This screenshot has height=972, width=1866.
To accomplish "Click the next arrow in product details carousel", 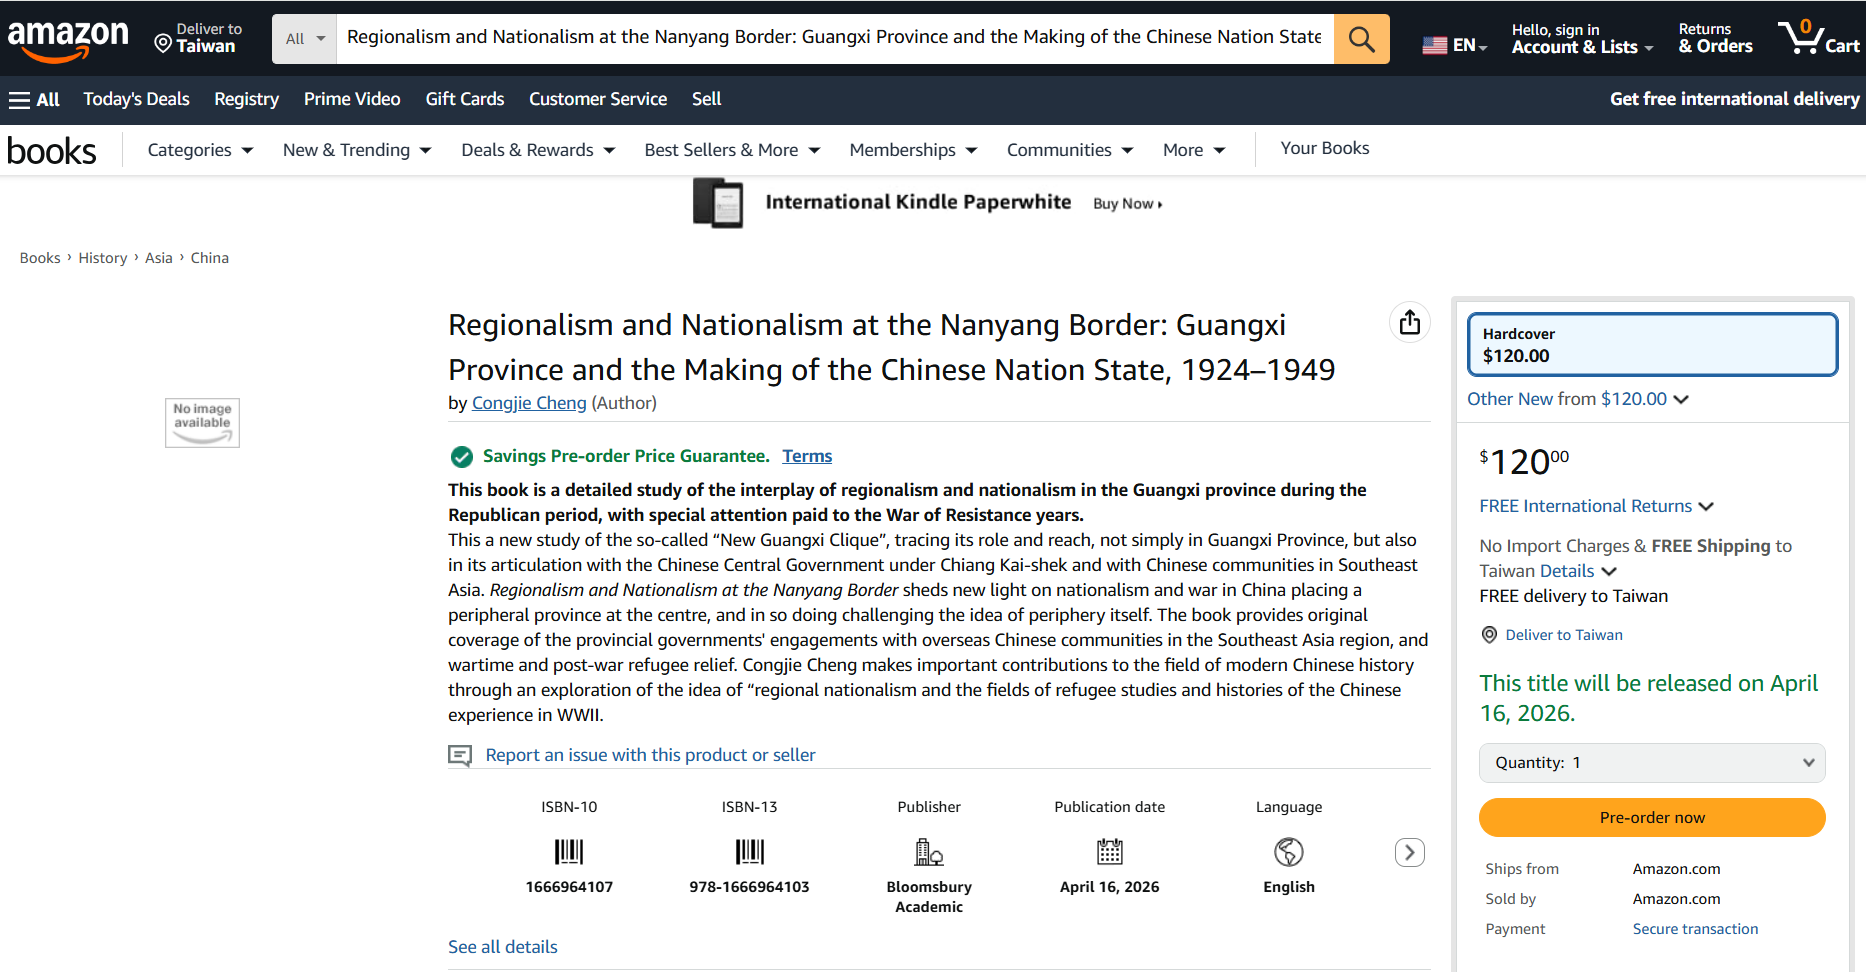I will (x=1409, y=852).
